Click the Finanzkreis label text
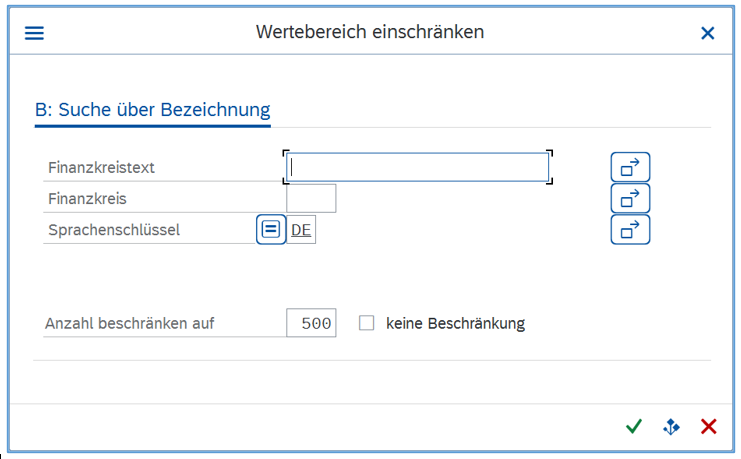This screenshot has height=459, width=741. tap(87, 199)
